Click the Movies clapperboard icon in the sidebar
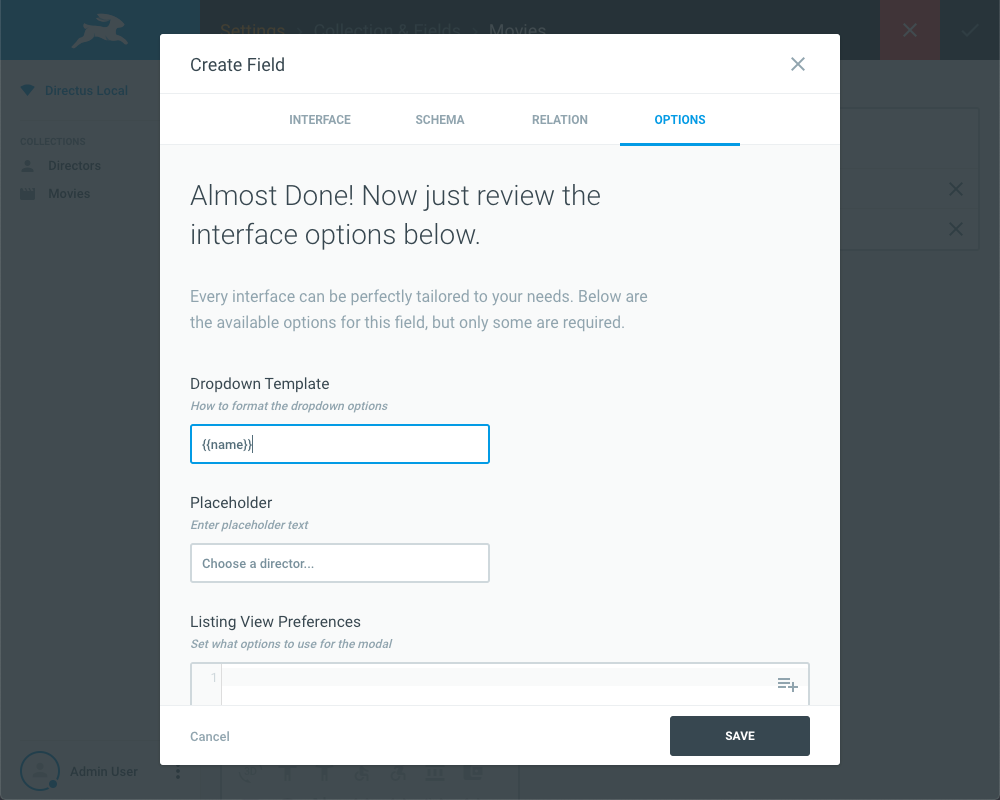This screenshot has width=1000, height=800. point(27,194)
